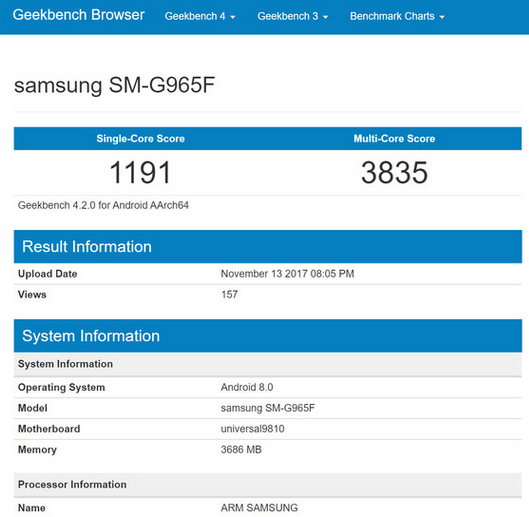Image resolution: width=529 pixels, height=517 pixels.
Task: Select the Single-Core Score header
Action: pyautogui.click(x=141, y=139)
